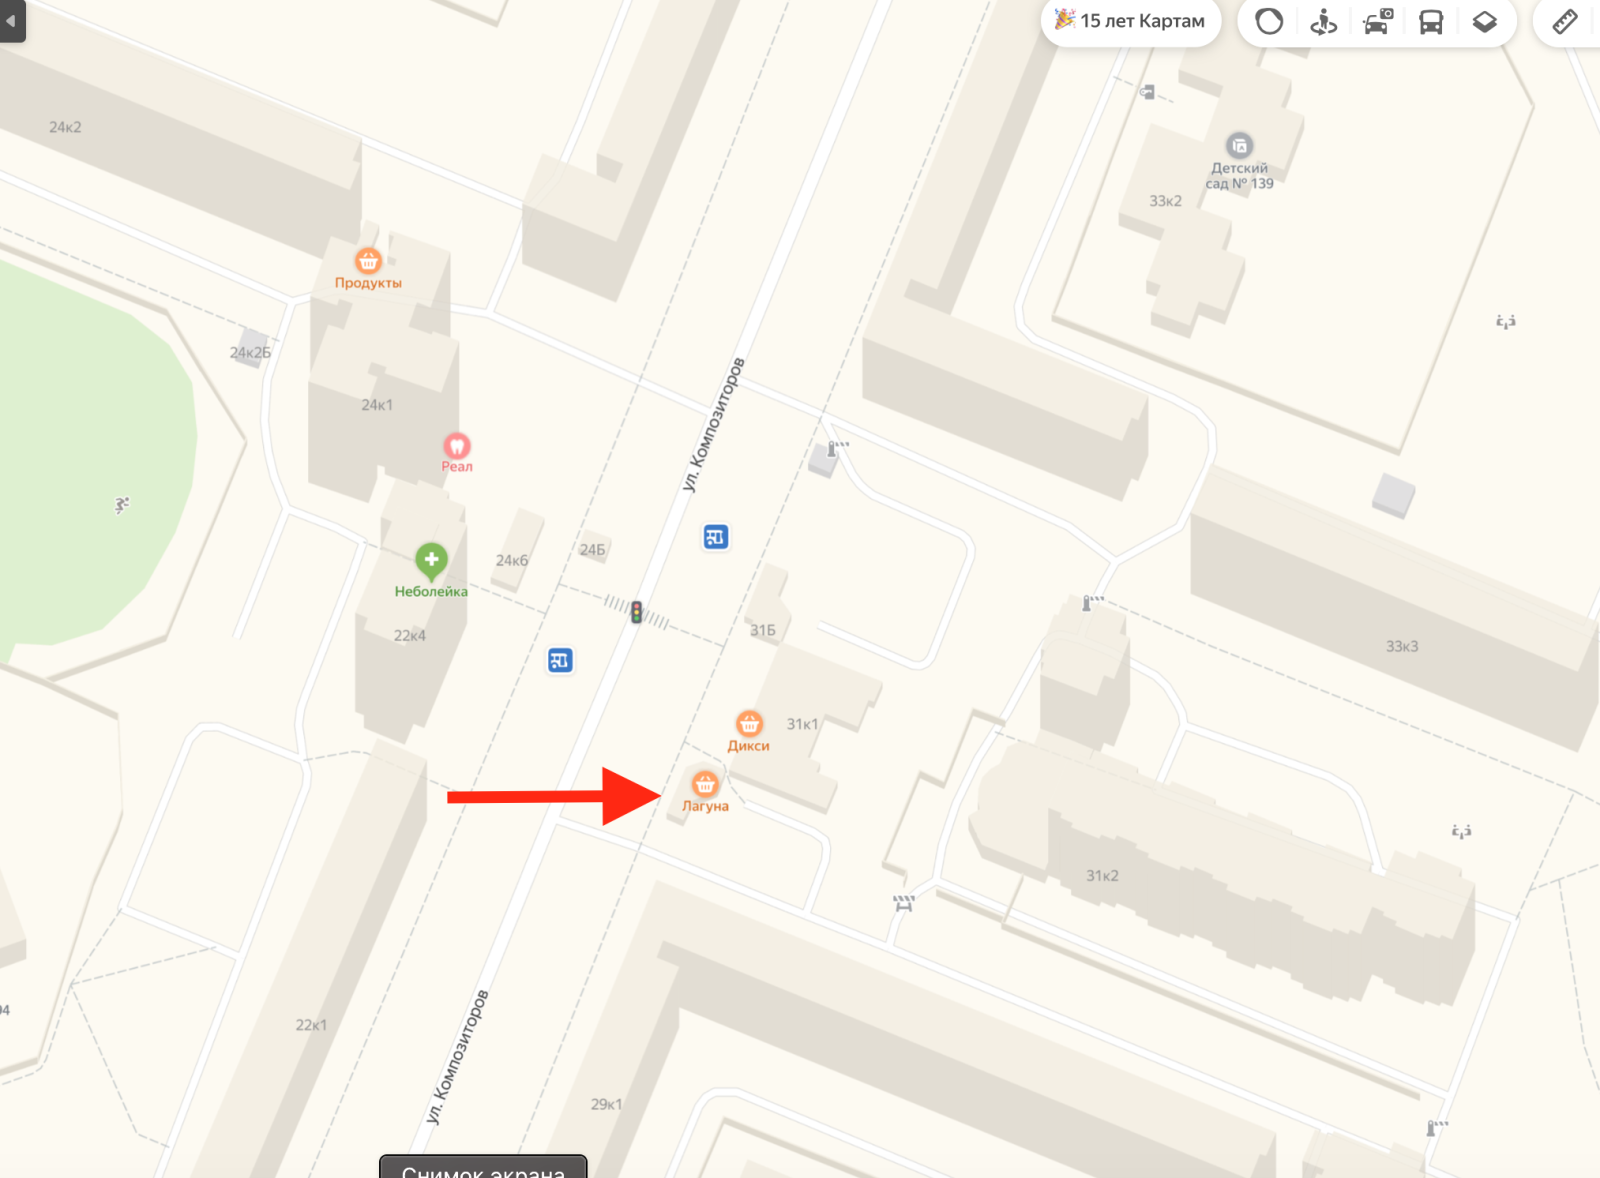
Task: Click the 'Снимок экрана' tooltip
Action: (483, 1168)
